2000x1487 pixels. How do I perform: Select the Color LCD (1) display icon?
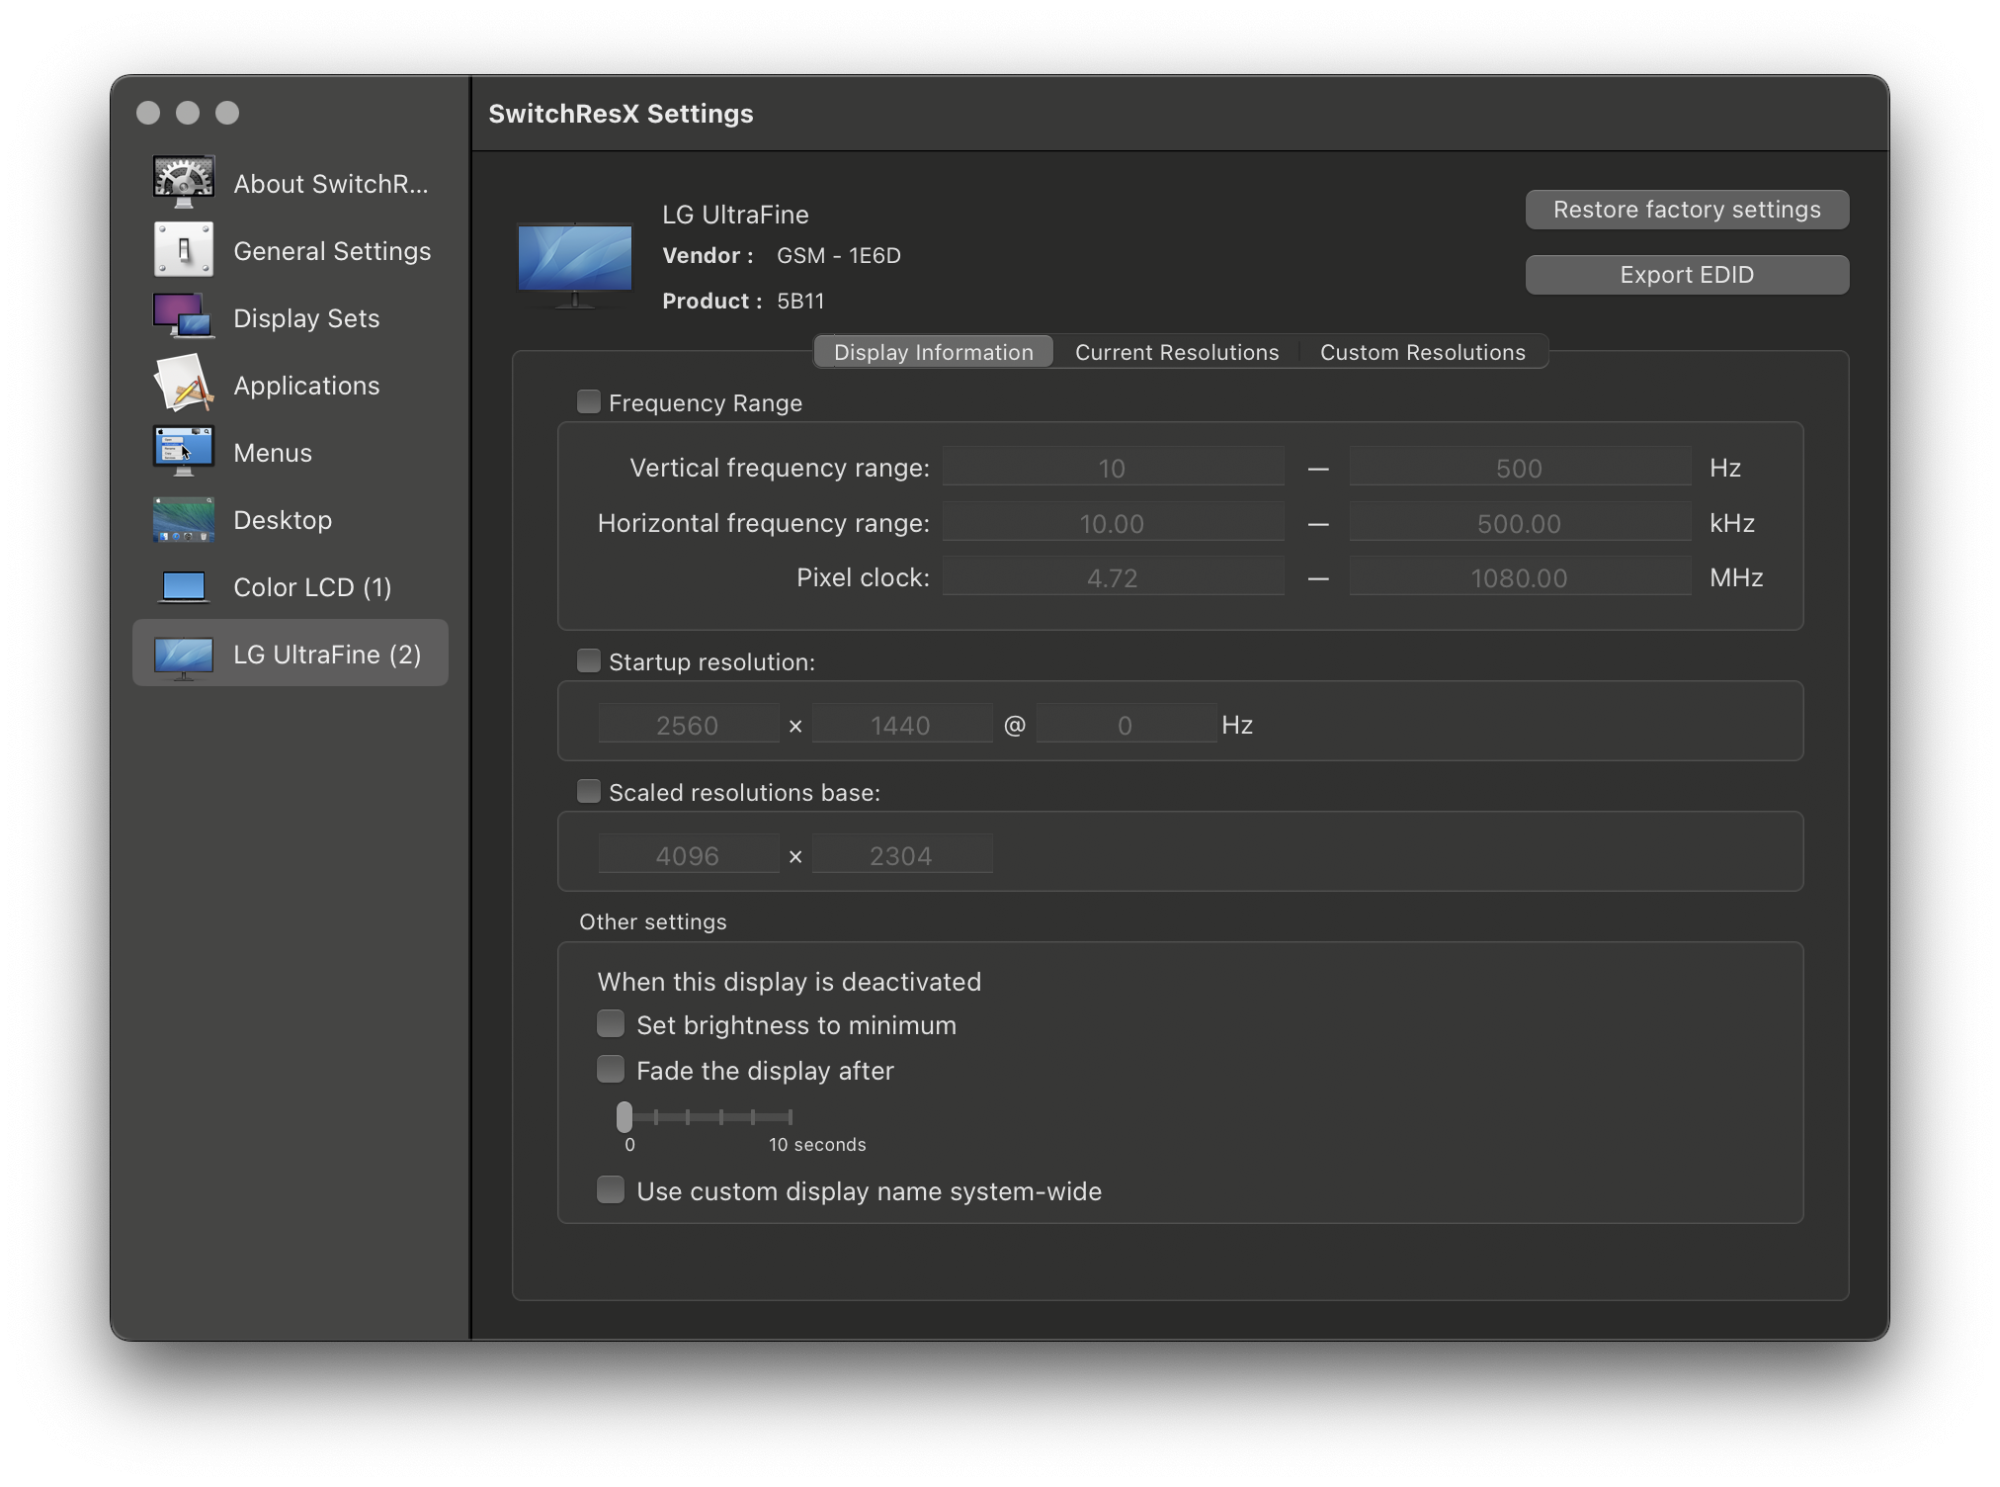(x=183, y=587)
